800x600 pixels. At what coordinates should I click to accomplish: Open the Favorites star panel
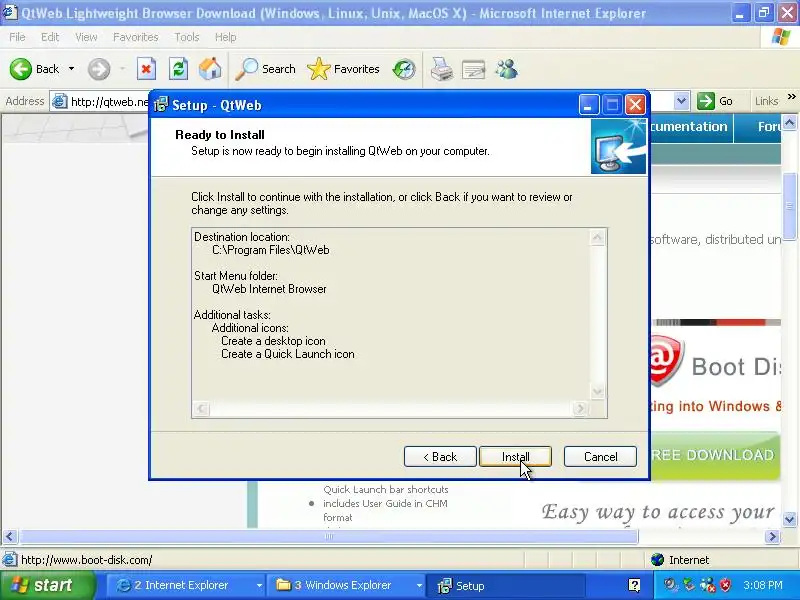point(343,69)
